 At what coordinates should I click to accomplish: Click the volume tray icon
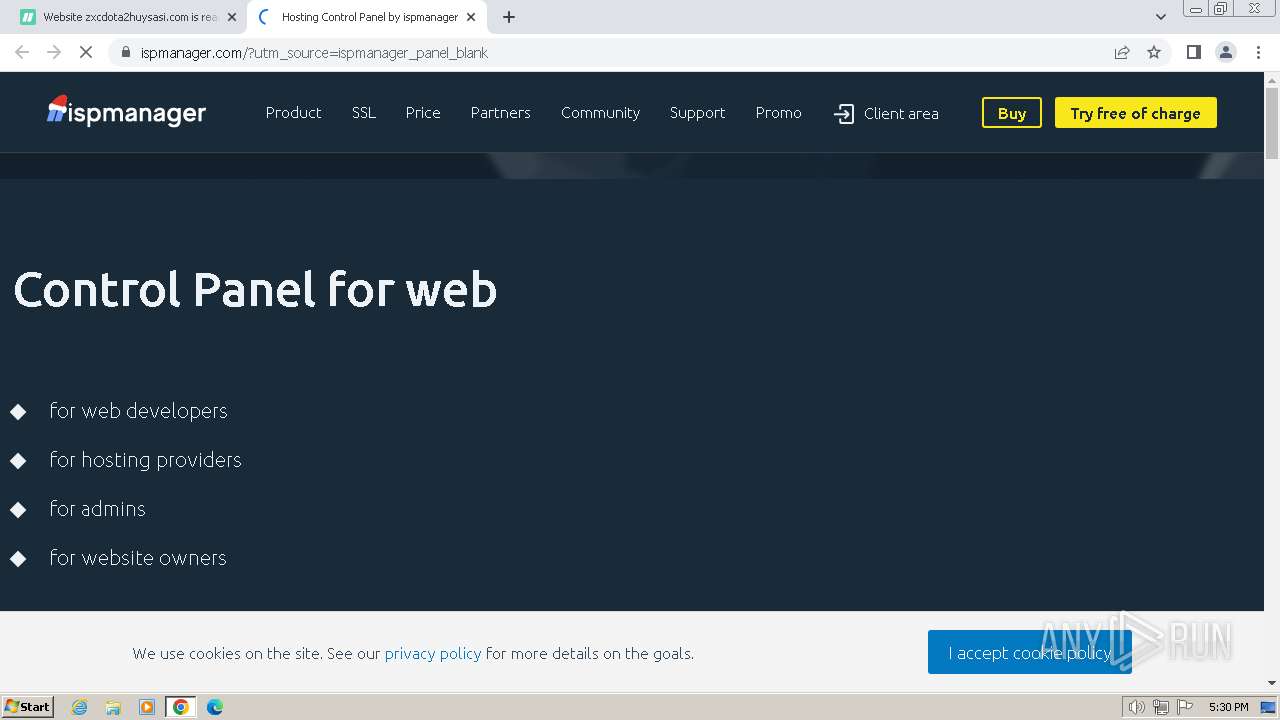(1136, 707)
